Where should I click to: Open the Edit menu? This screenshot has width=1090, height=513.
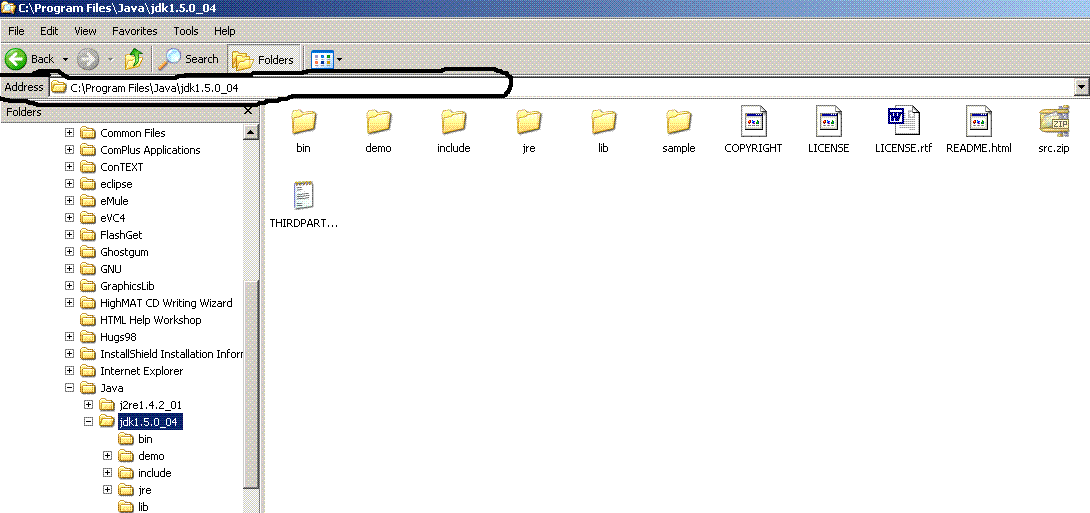click(x=49, y=31)
